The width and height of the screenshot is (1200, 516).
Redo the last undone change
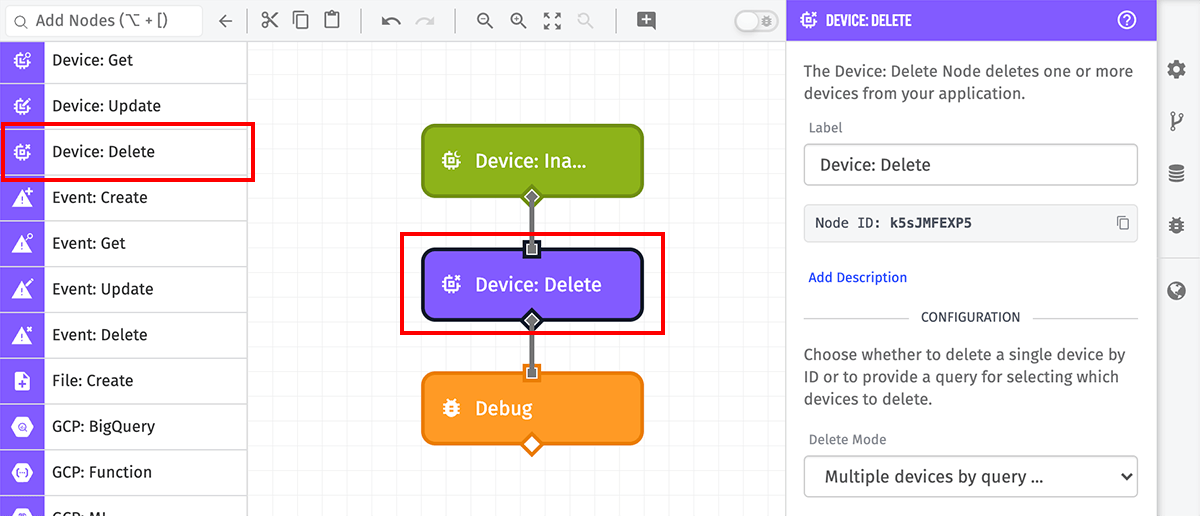coord(425,20)
